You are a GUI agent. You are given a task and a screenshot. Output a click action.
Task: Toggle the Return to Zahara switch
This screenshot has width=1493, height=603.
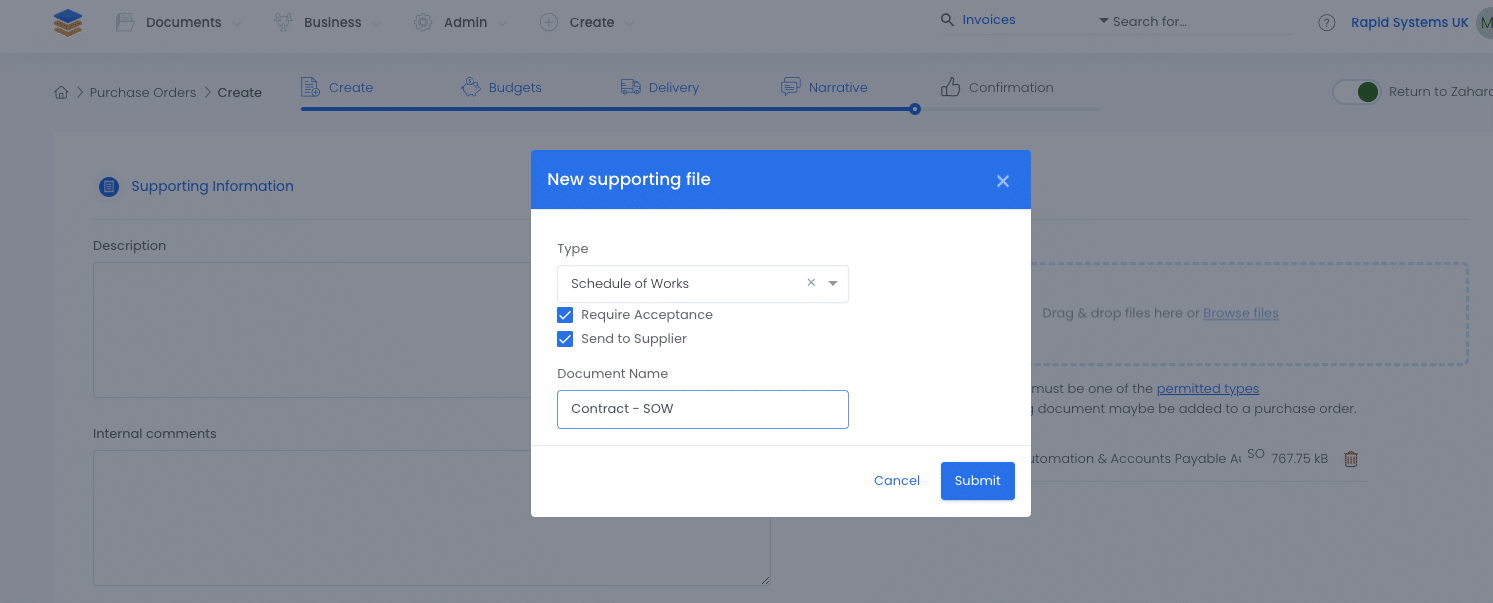1357,92
